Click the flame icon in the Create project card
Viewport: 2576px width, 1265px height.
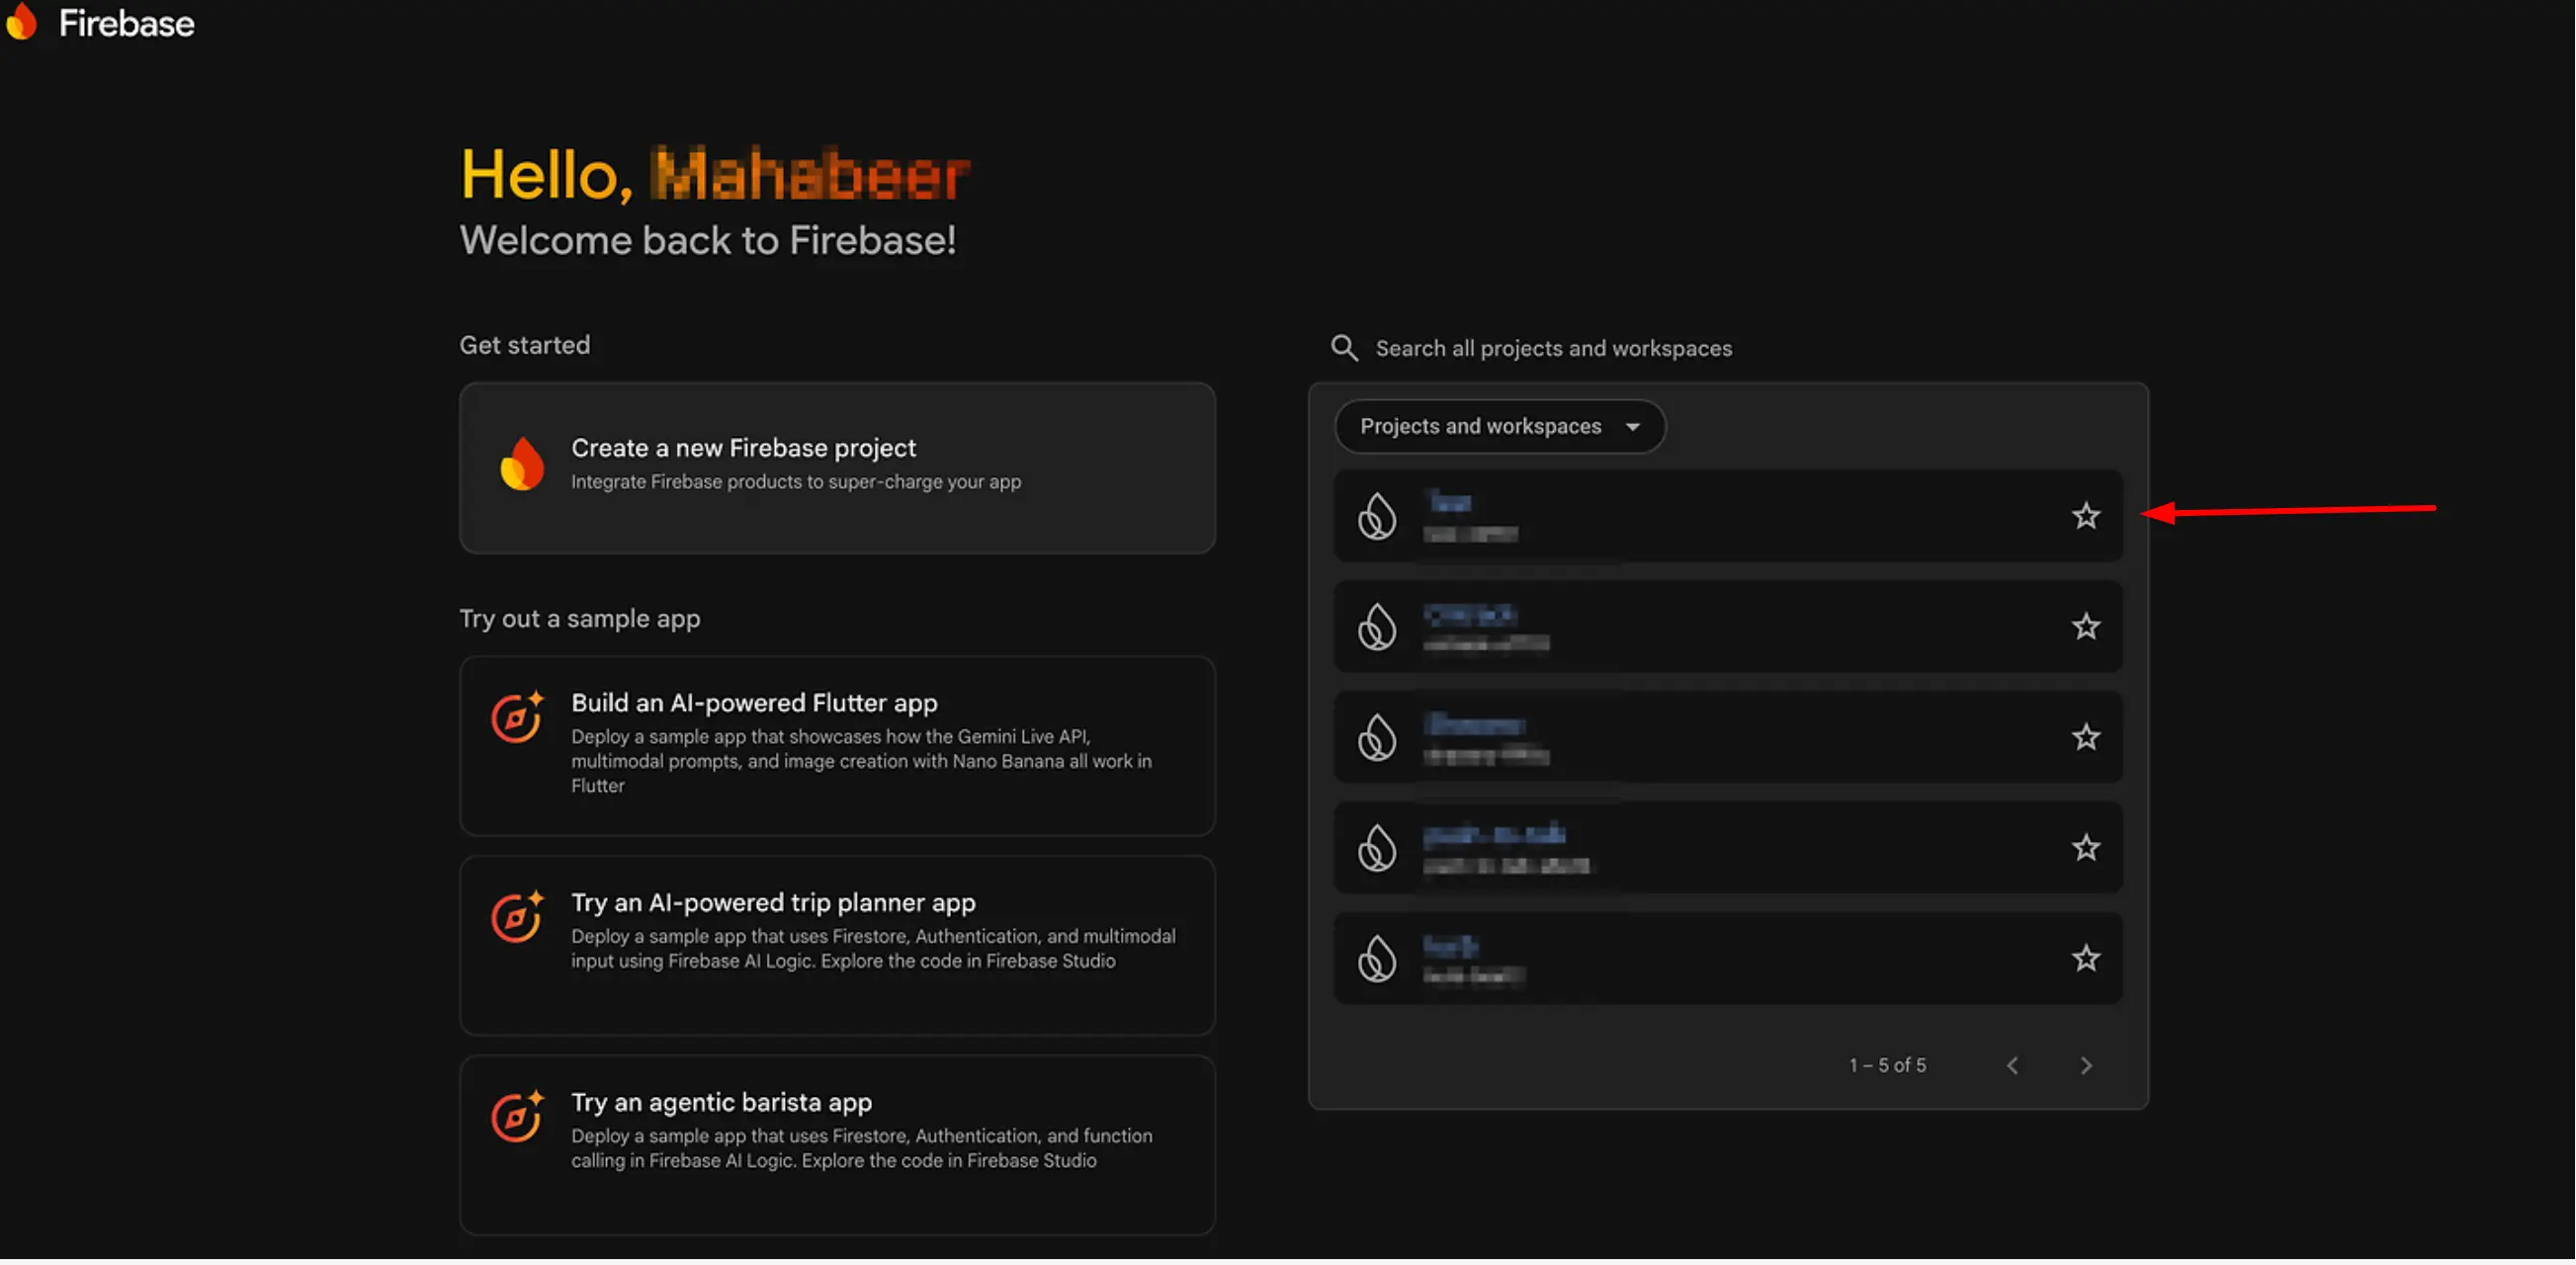pos(521,464)
